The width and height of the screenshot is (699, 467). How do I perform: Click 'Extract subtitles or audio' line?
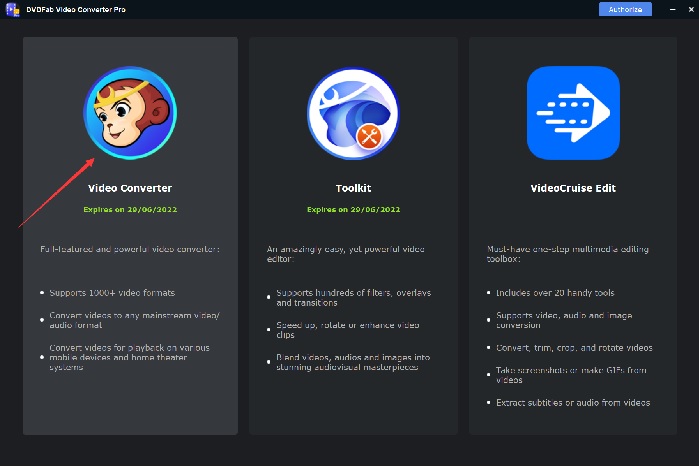(x=573, y=402)
